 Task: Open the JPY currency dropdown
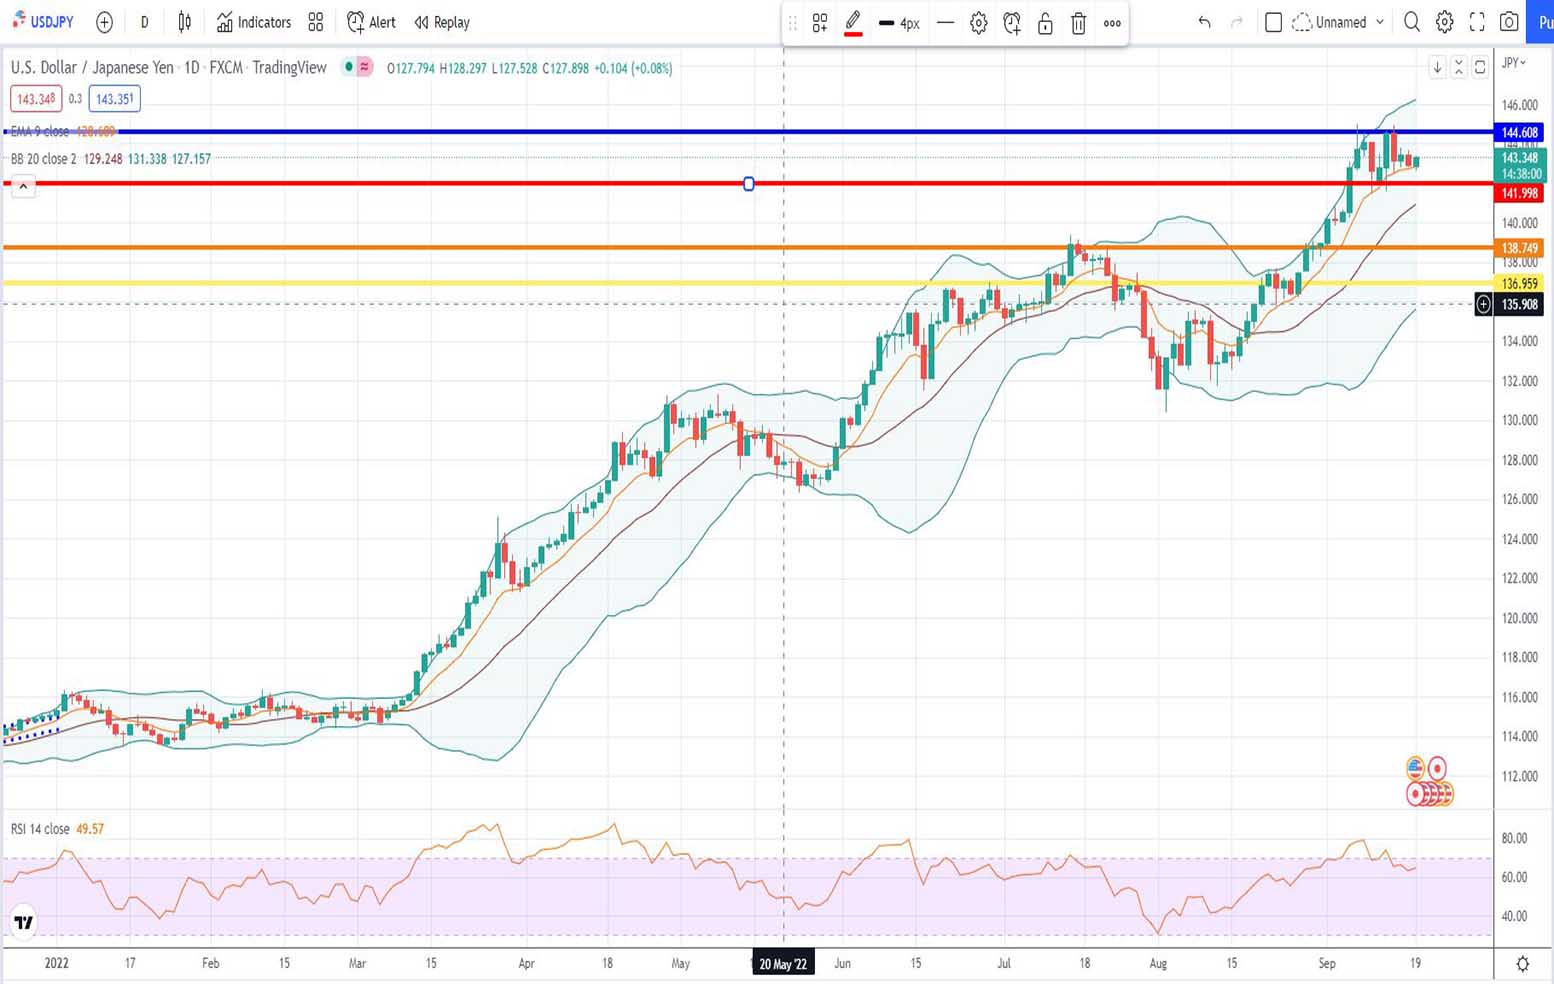(x=1515, y=62)
